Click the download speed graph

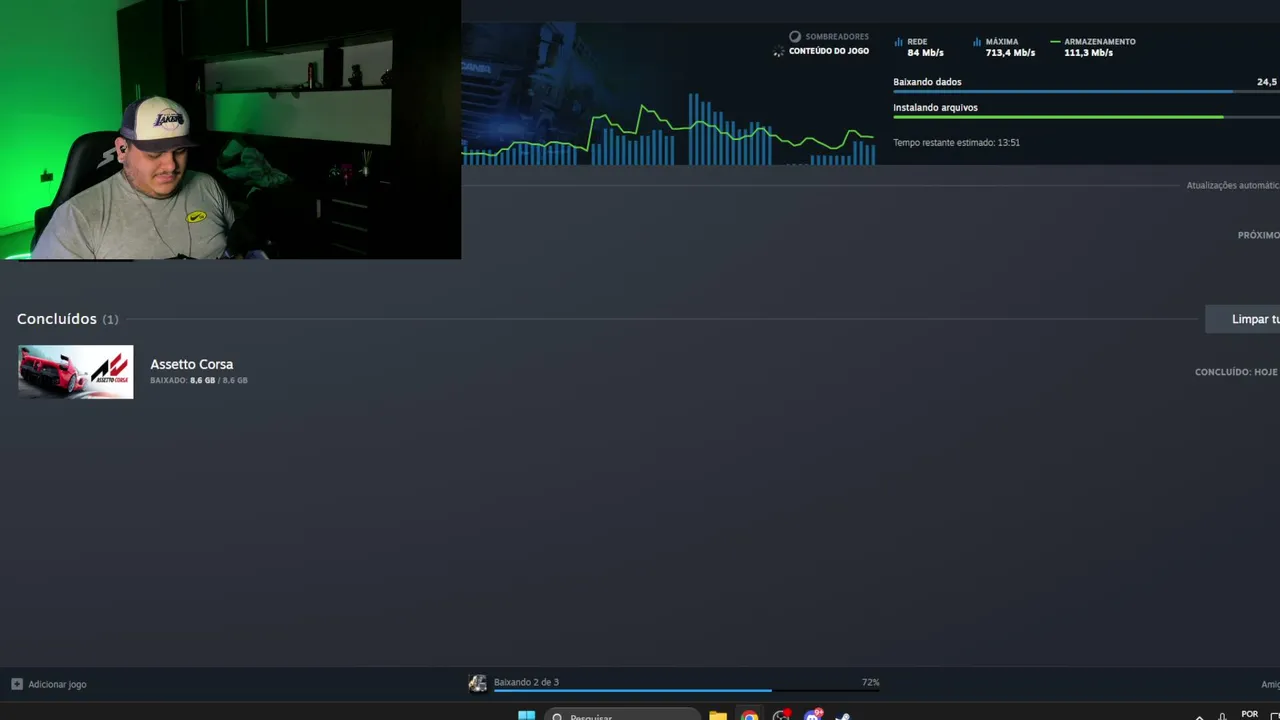(x=668, y=128)
